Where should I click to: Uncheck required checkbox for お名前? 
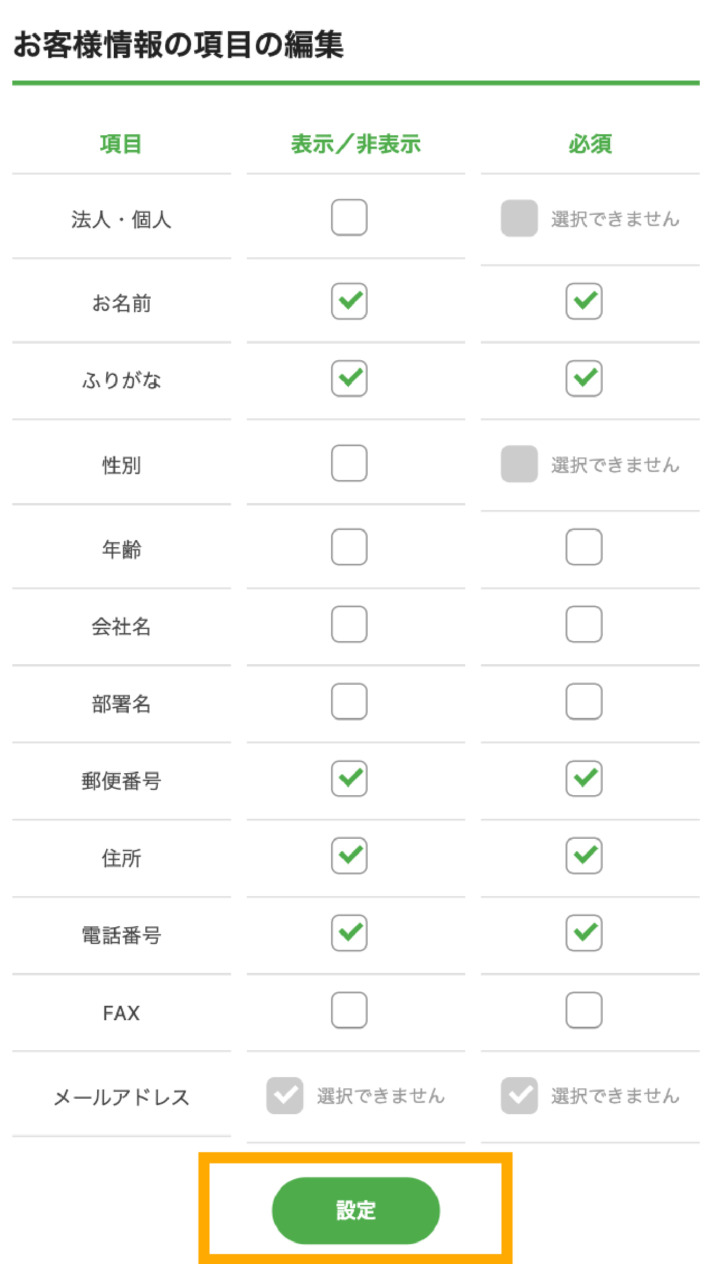click(584, 301)
